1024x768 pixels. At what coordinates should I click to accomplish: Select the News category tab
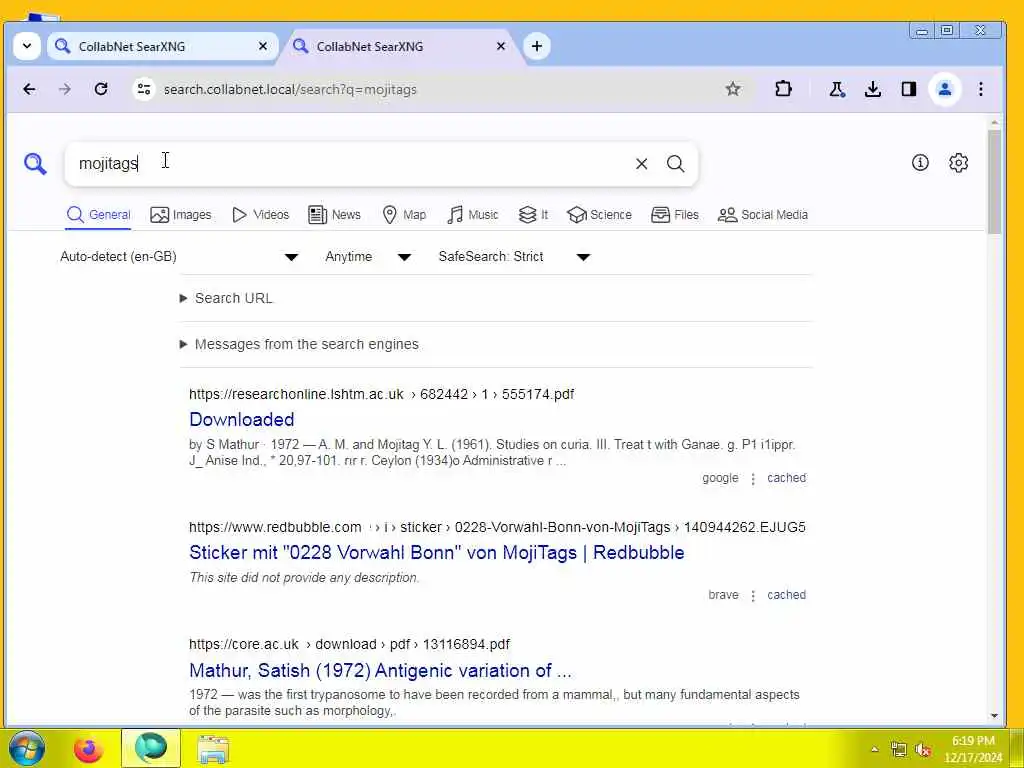click(x=334, y=215)
